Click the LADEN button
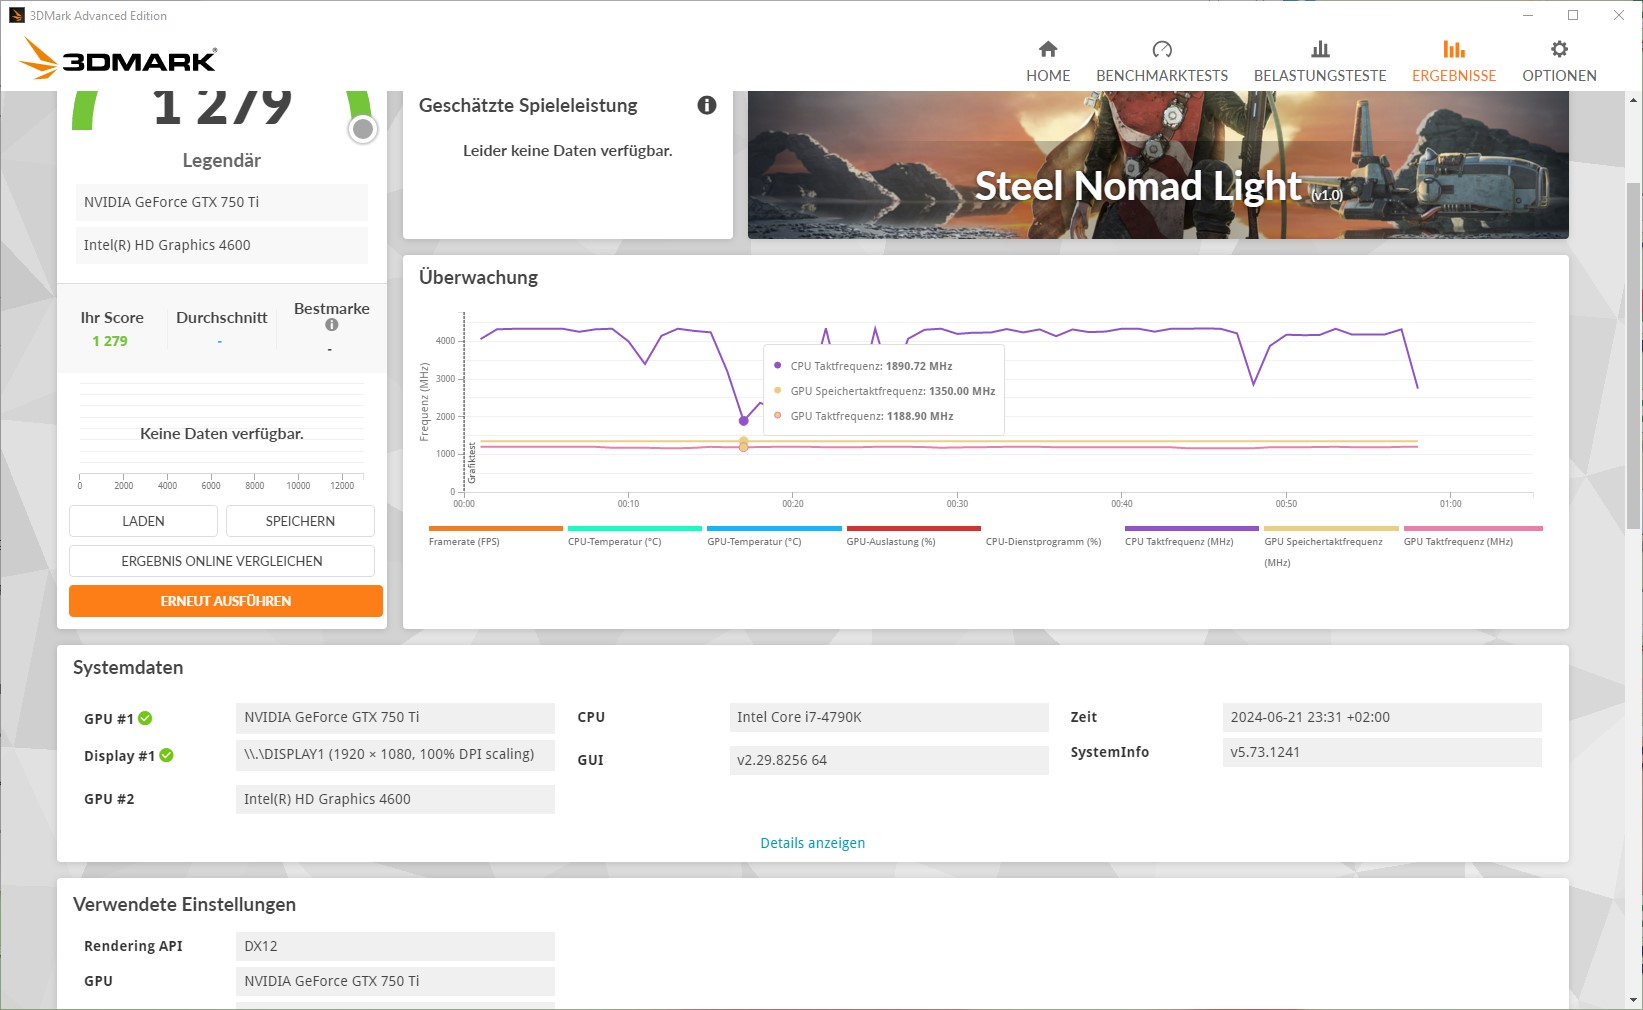 [143, 521]
